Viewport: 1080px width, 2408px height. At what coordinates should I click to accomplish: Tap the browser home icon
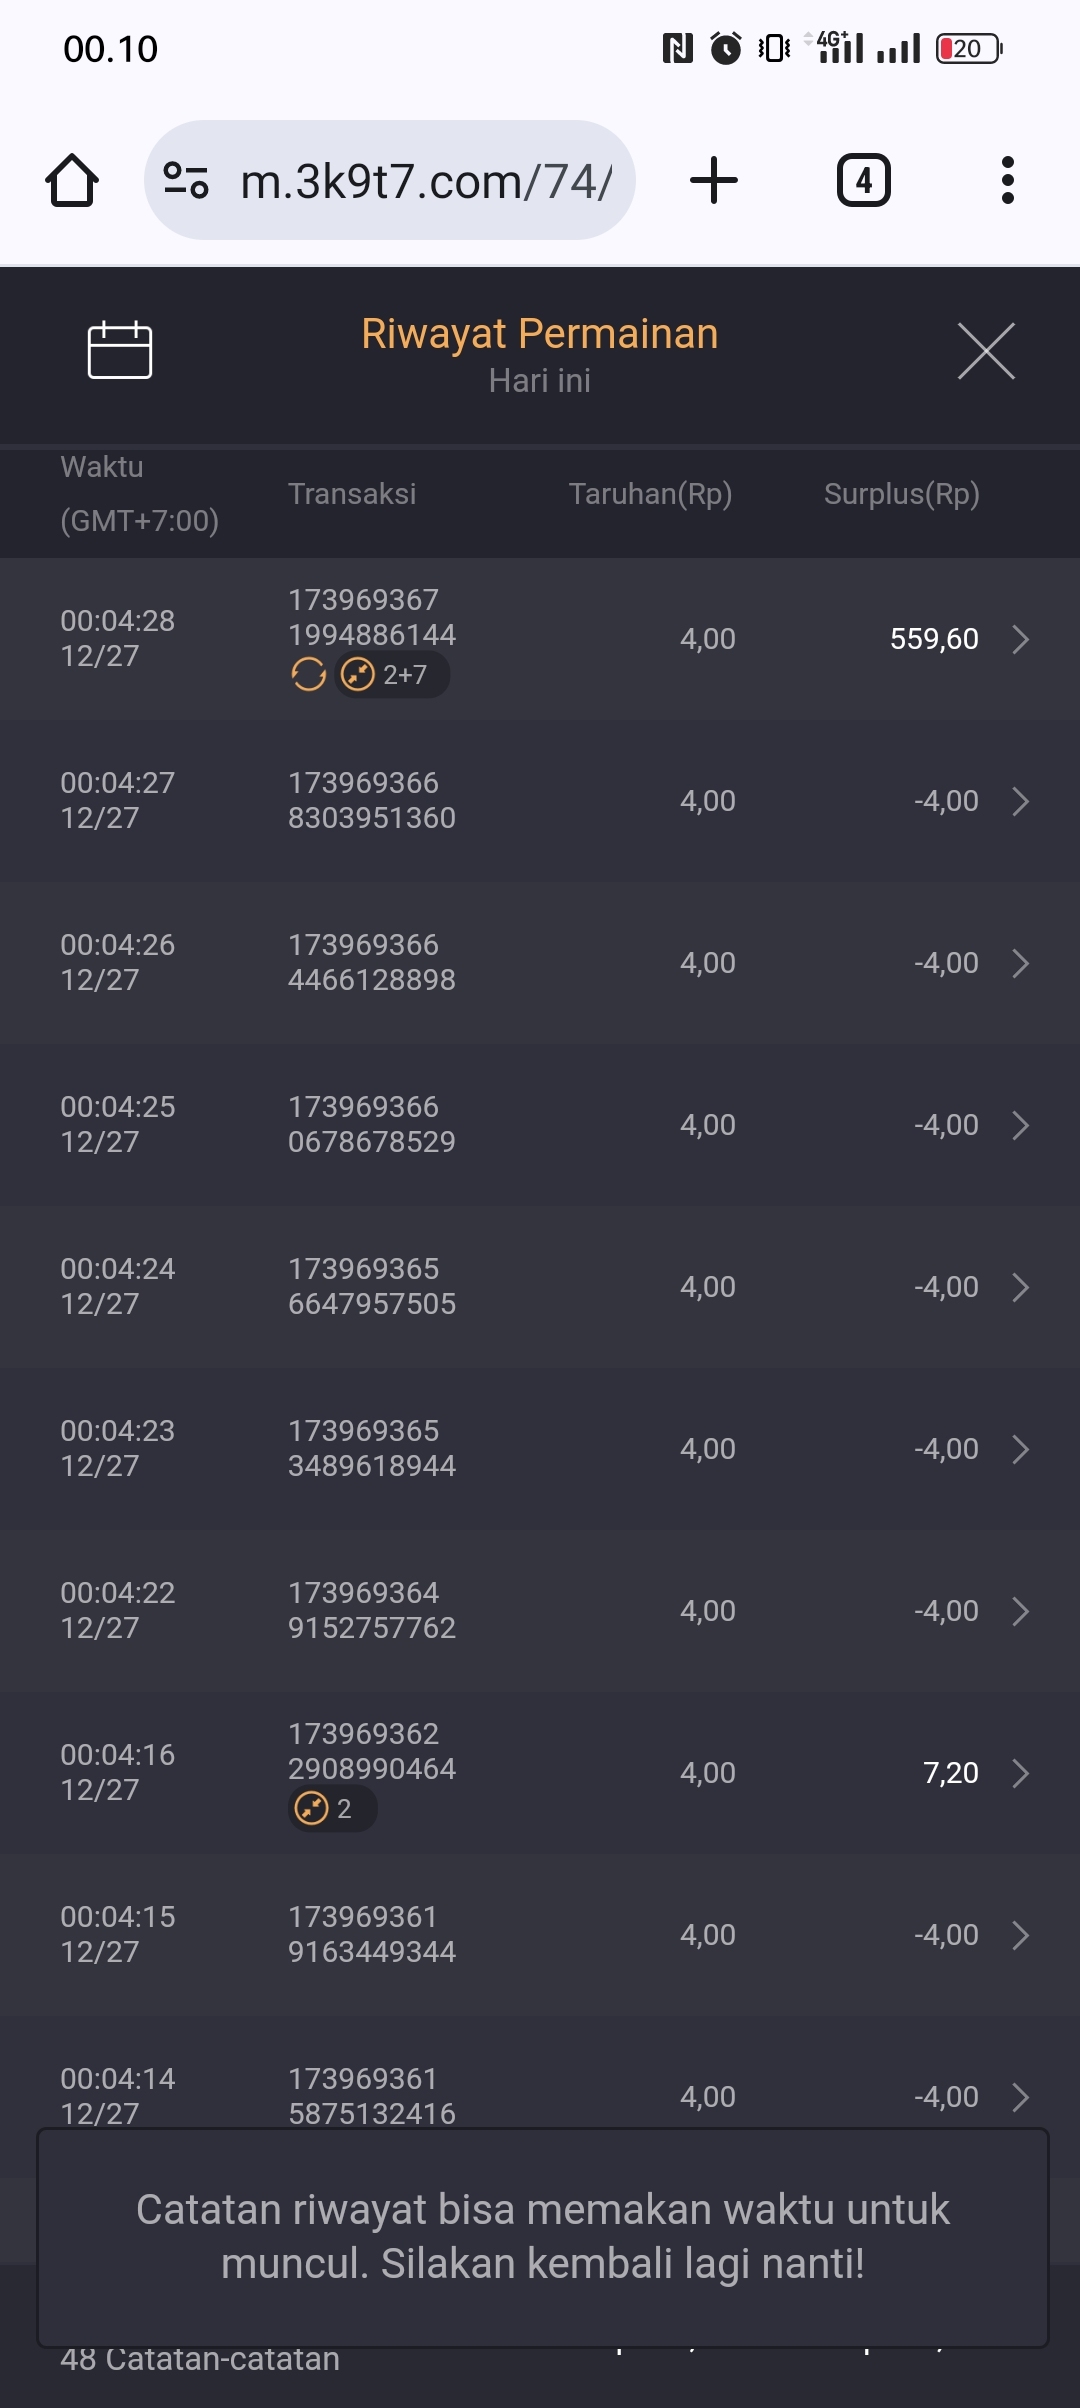coord(72,181)
